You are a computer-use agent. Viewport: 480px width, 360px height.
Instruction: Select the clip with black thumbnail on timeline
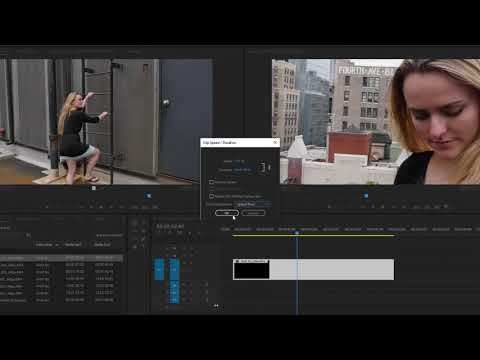click(x=313, y=269)
